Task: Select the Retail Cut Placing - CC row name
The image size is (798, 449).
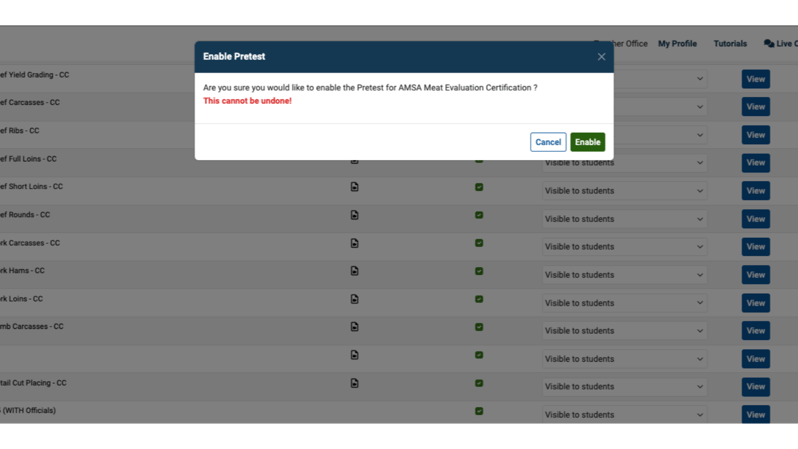Action: [33, 383]
